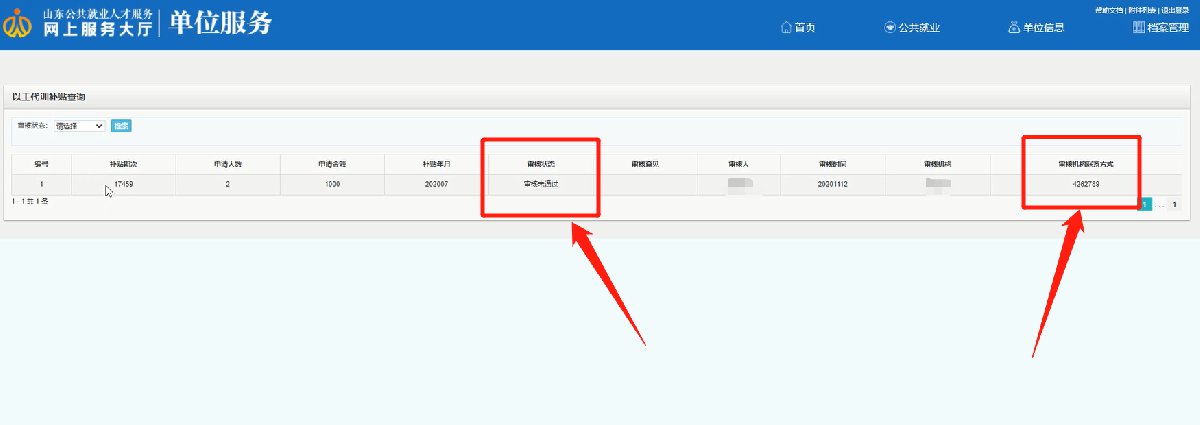The image size is (1200, 425).
Task: Click the batch number cell 17459
Action: coord(124,184)
